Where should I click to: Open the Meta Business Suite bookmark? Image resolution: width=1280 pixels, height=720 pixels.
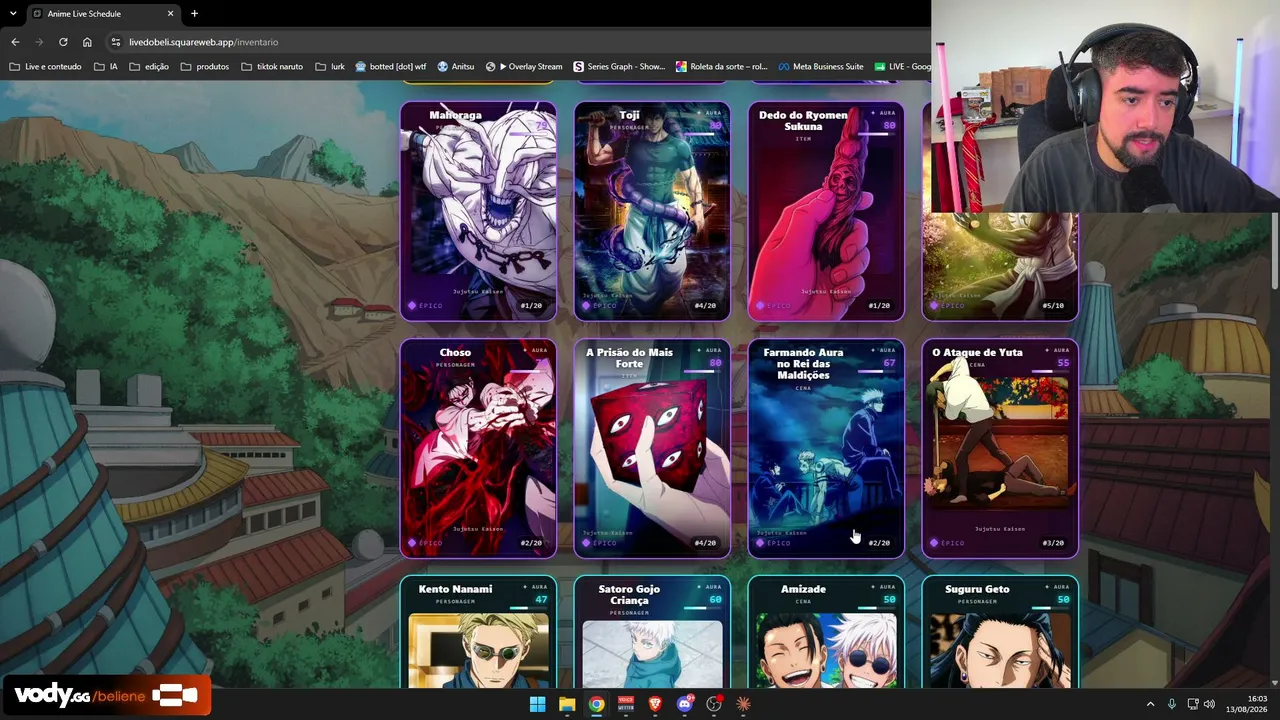click(820, 67)
